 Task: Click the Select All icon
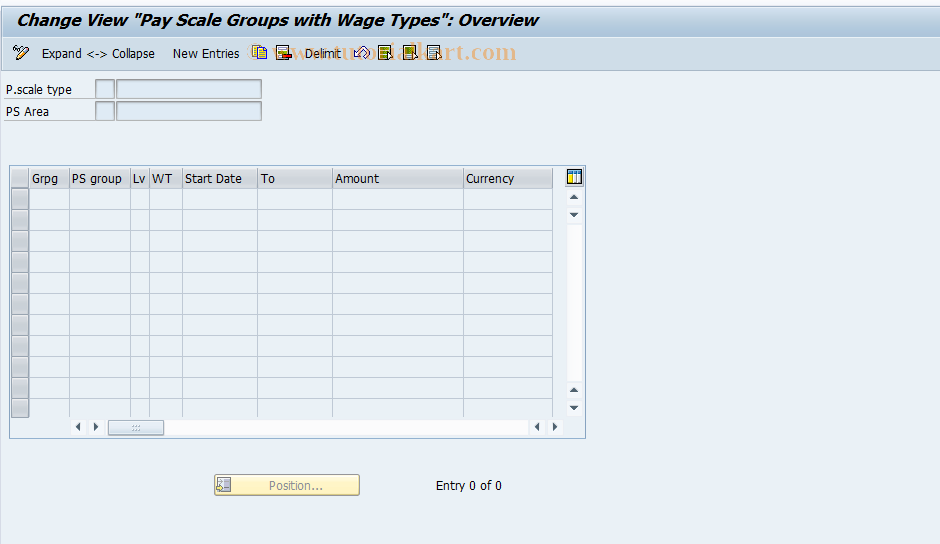click(x=385, y=53)
